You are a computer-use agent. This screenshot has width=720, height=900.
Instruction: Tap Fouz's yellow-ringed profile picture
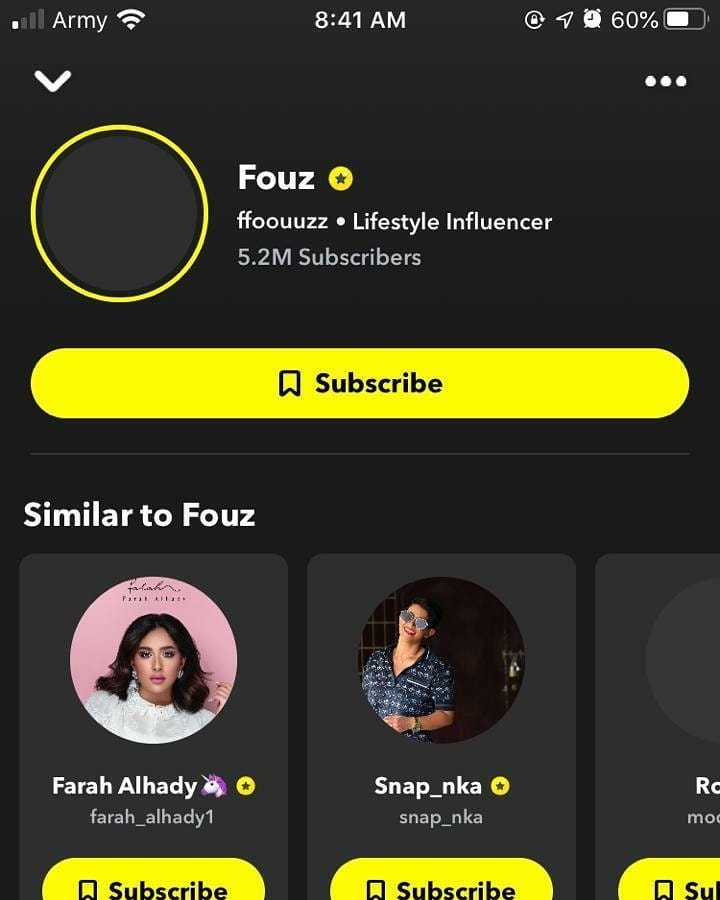[x=120, y=213]
